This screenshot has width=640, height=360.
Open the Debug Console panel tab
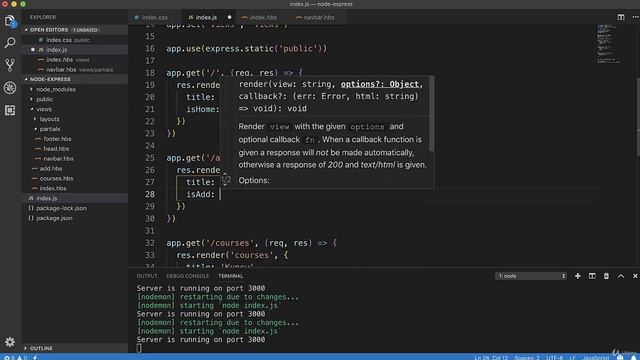coord(187,276)
